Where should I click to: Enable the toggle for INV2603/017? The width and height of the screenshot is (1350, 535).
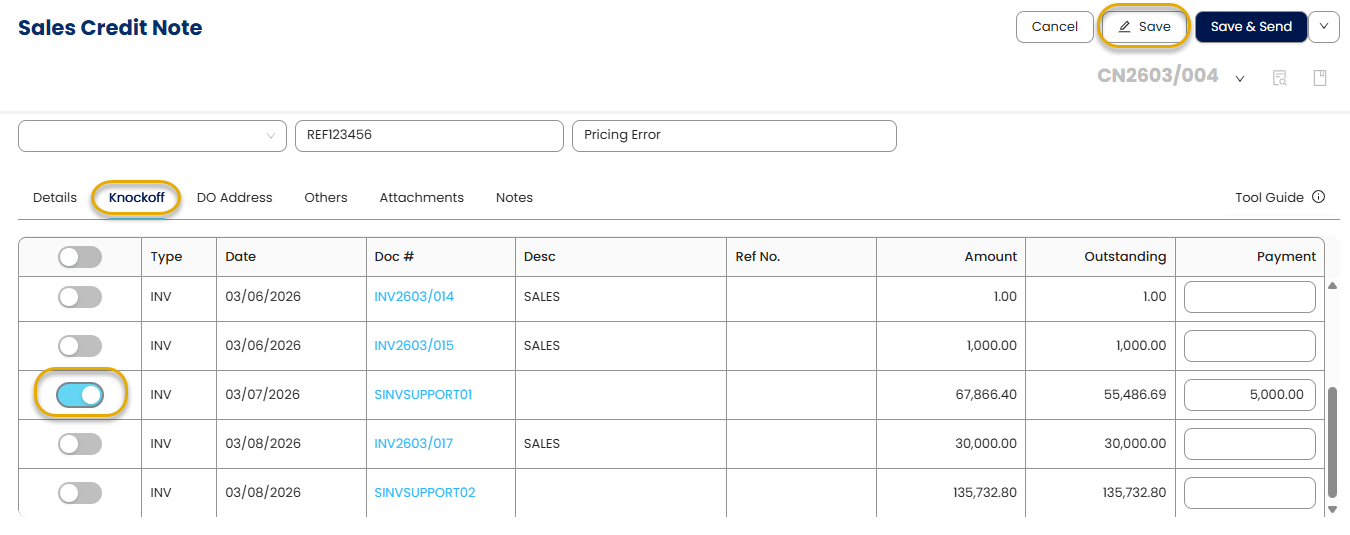click(80, 444)
